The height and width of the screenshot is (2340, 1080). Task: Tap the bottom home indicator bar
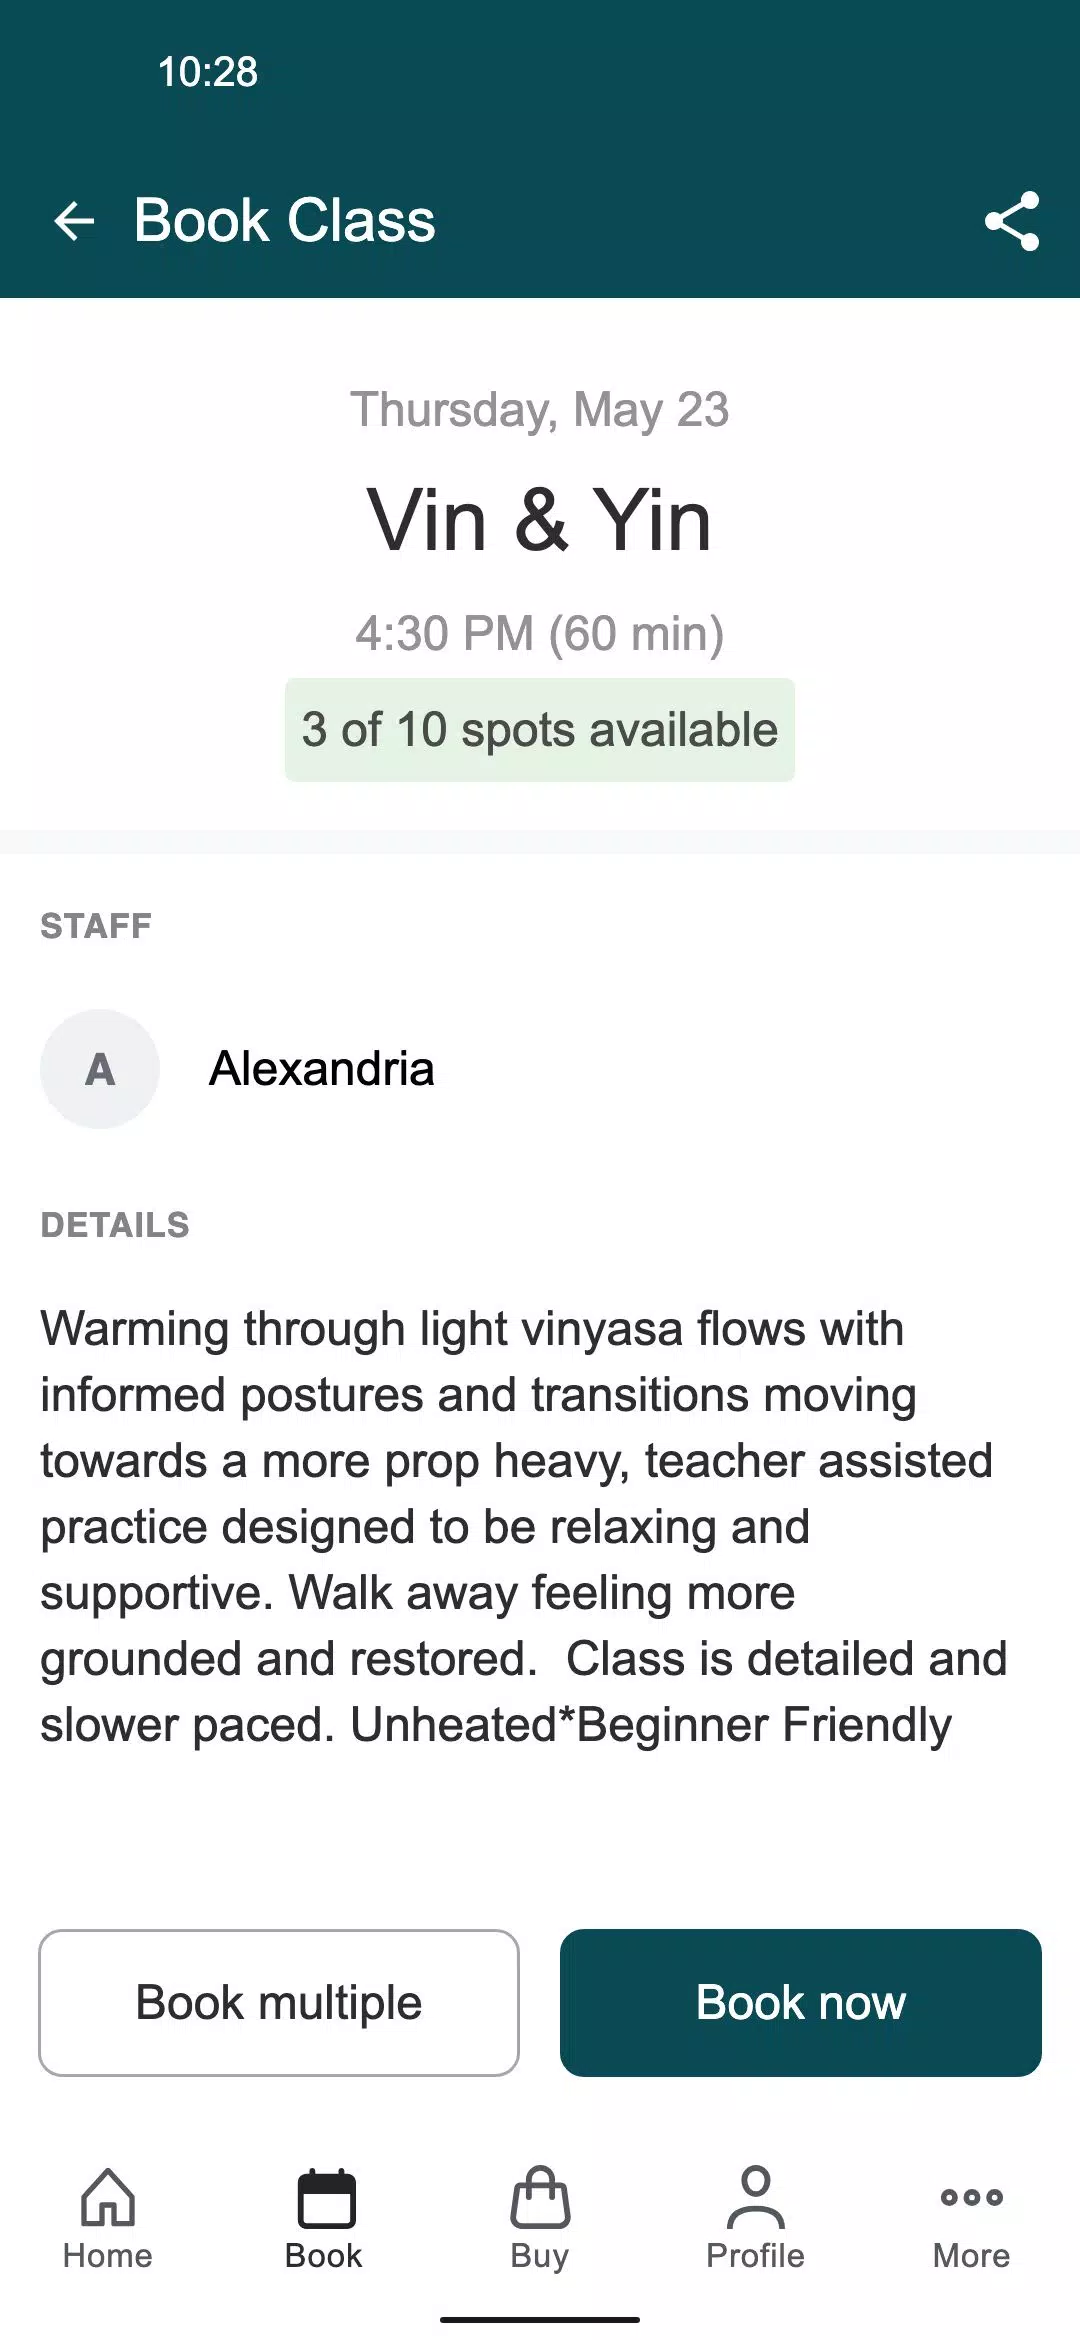540,2320
